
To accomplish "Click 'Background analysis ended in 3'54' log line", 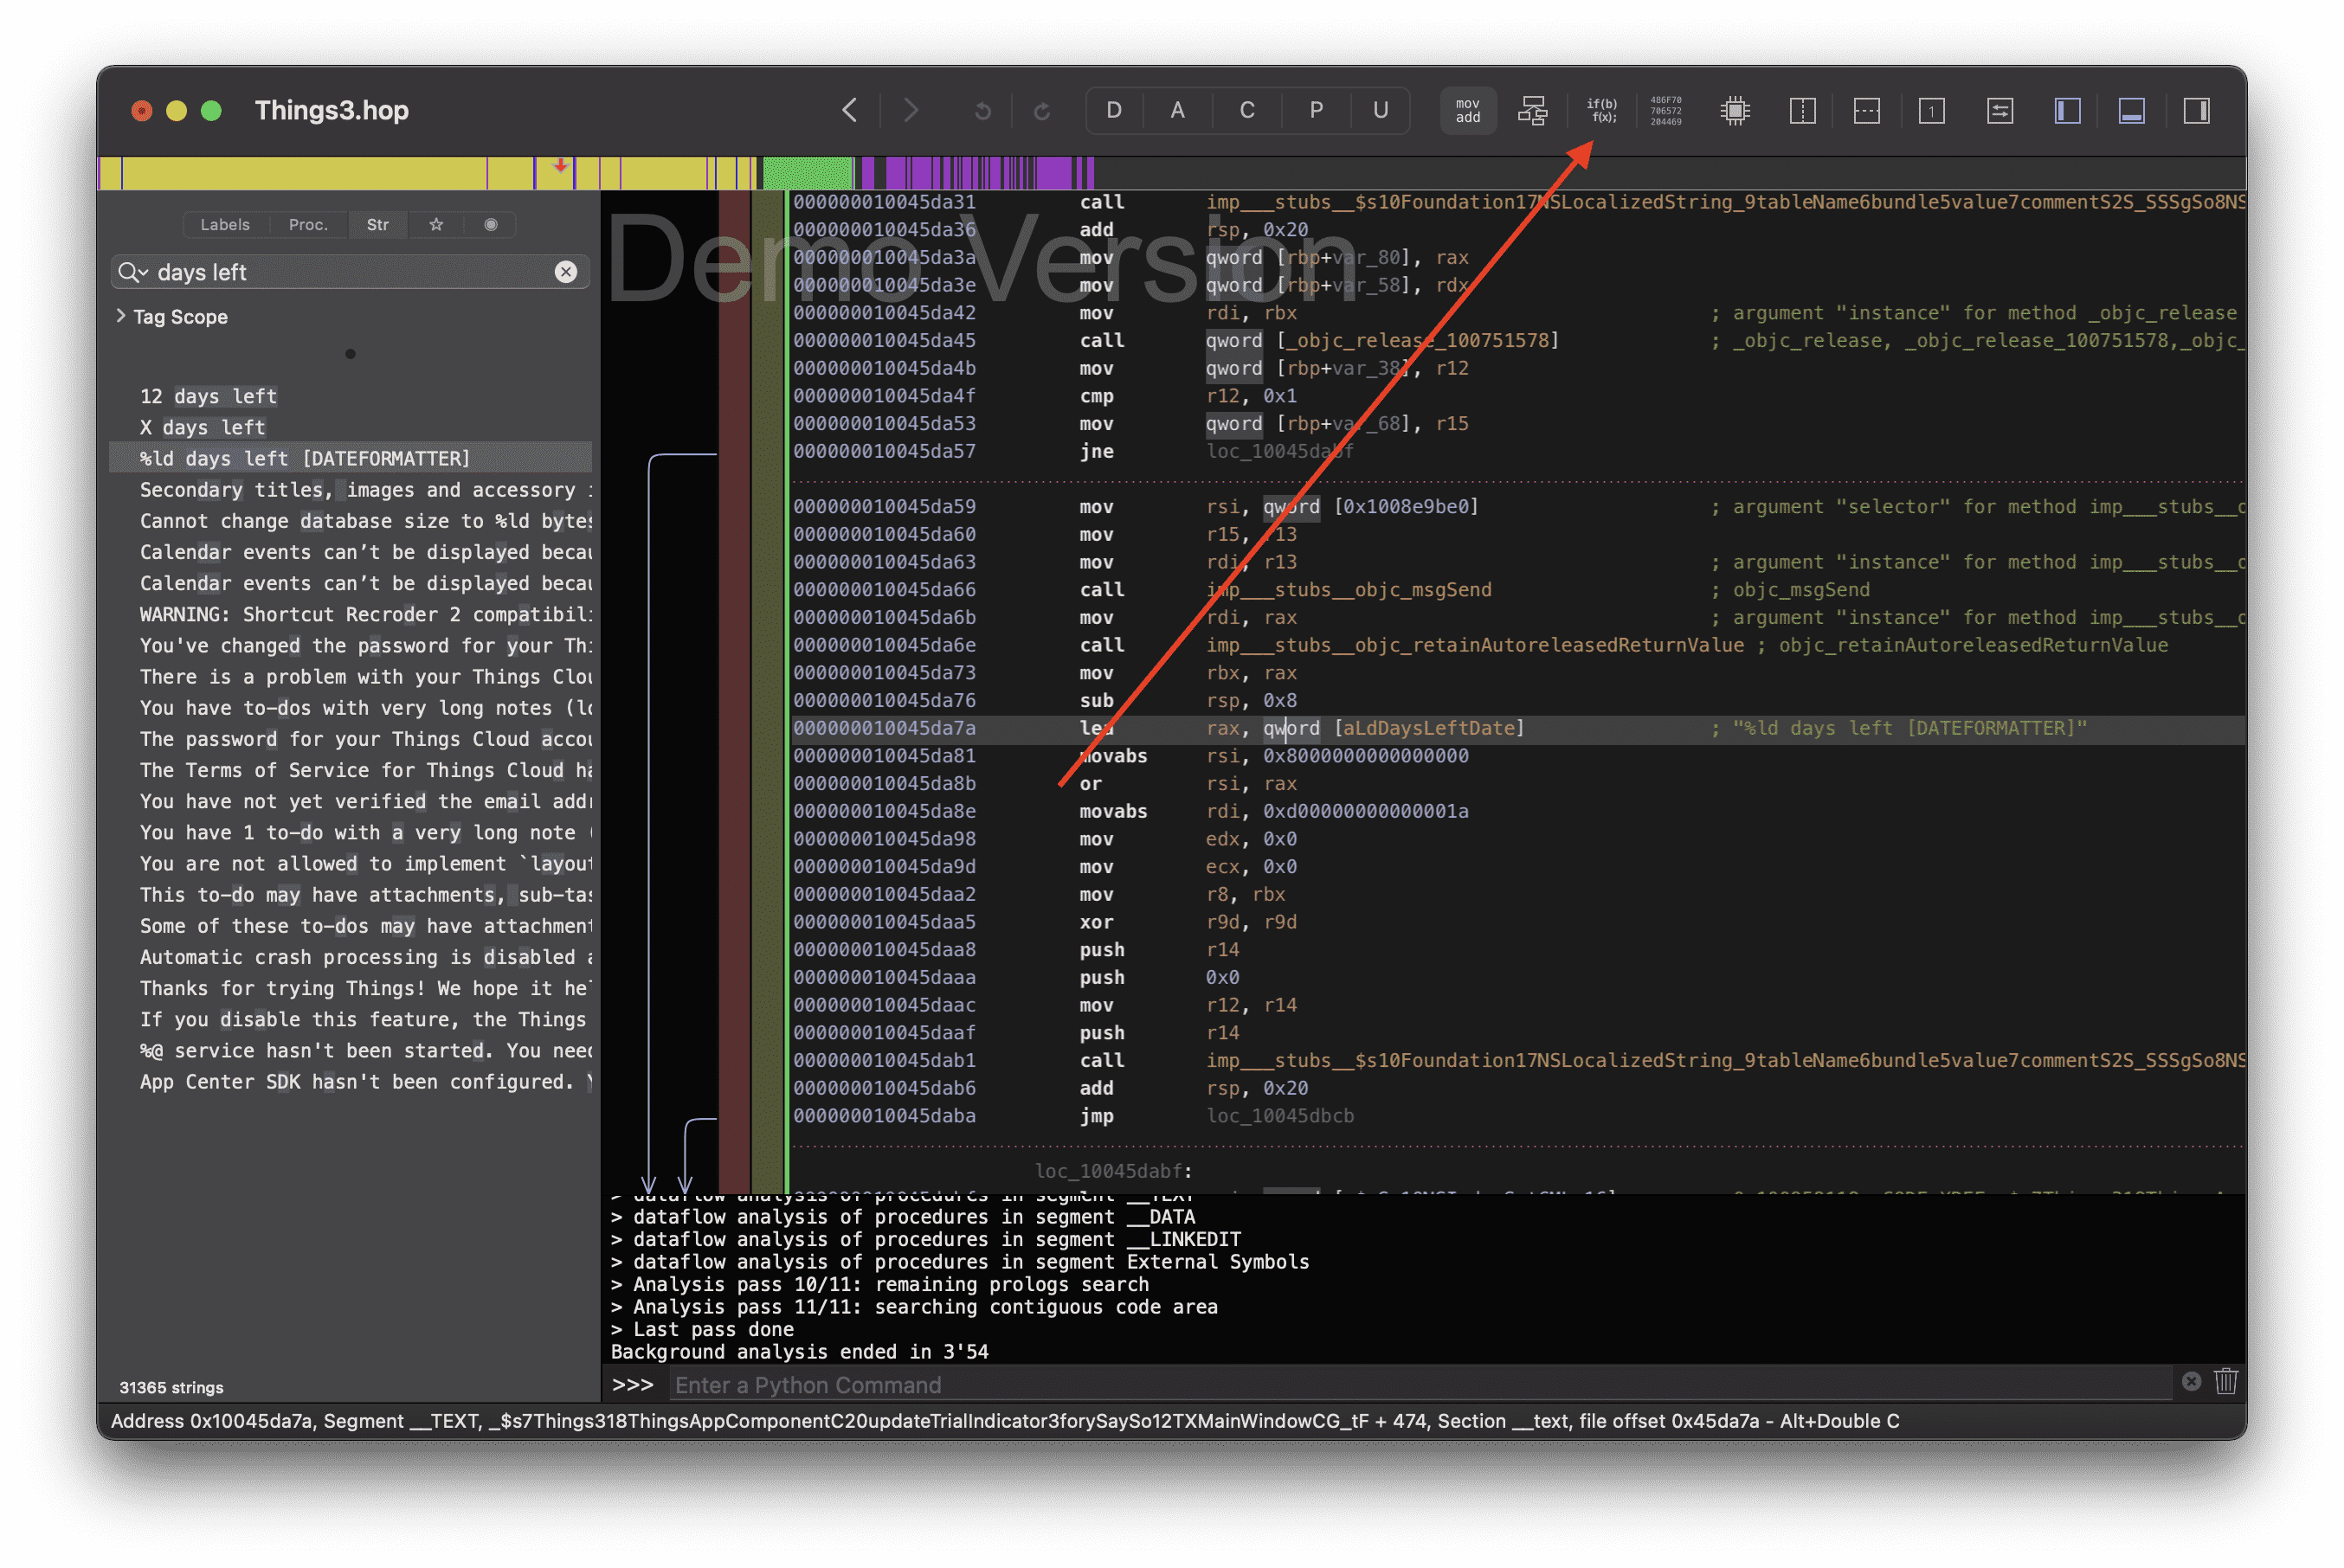I will [x=799, y=1352].
